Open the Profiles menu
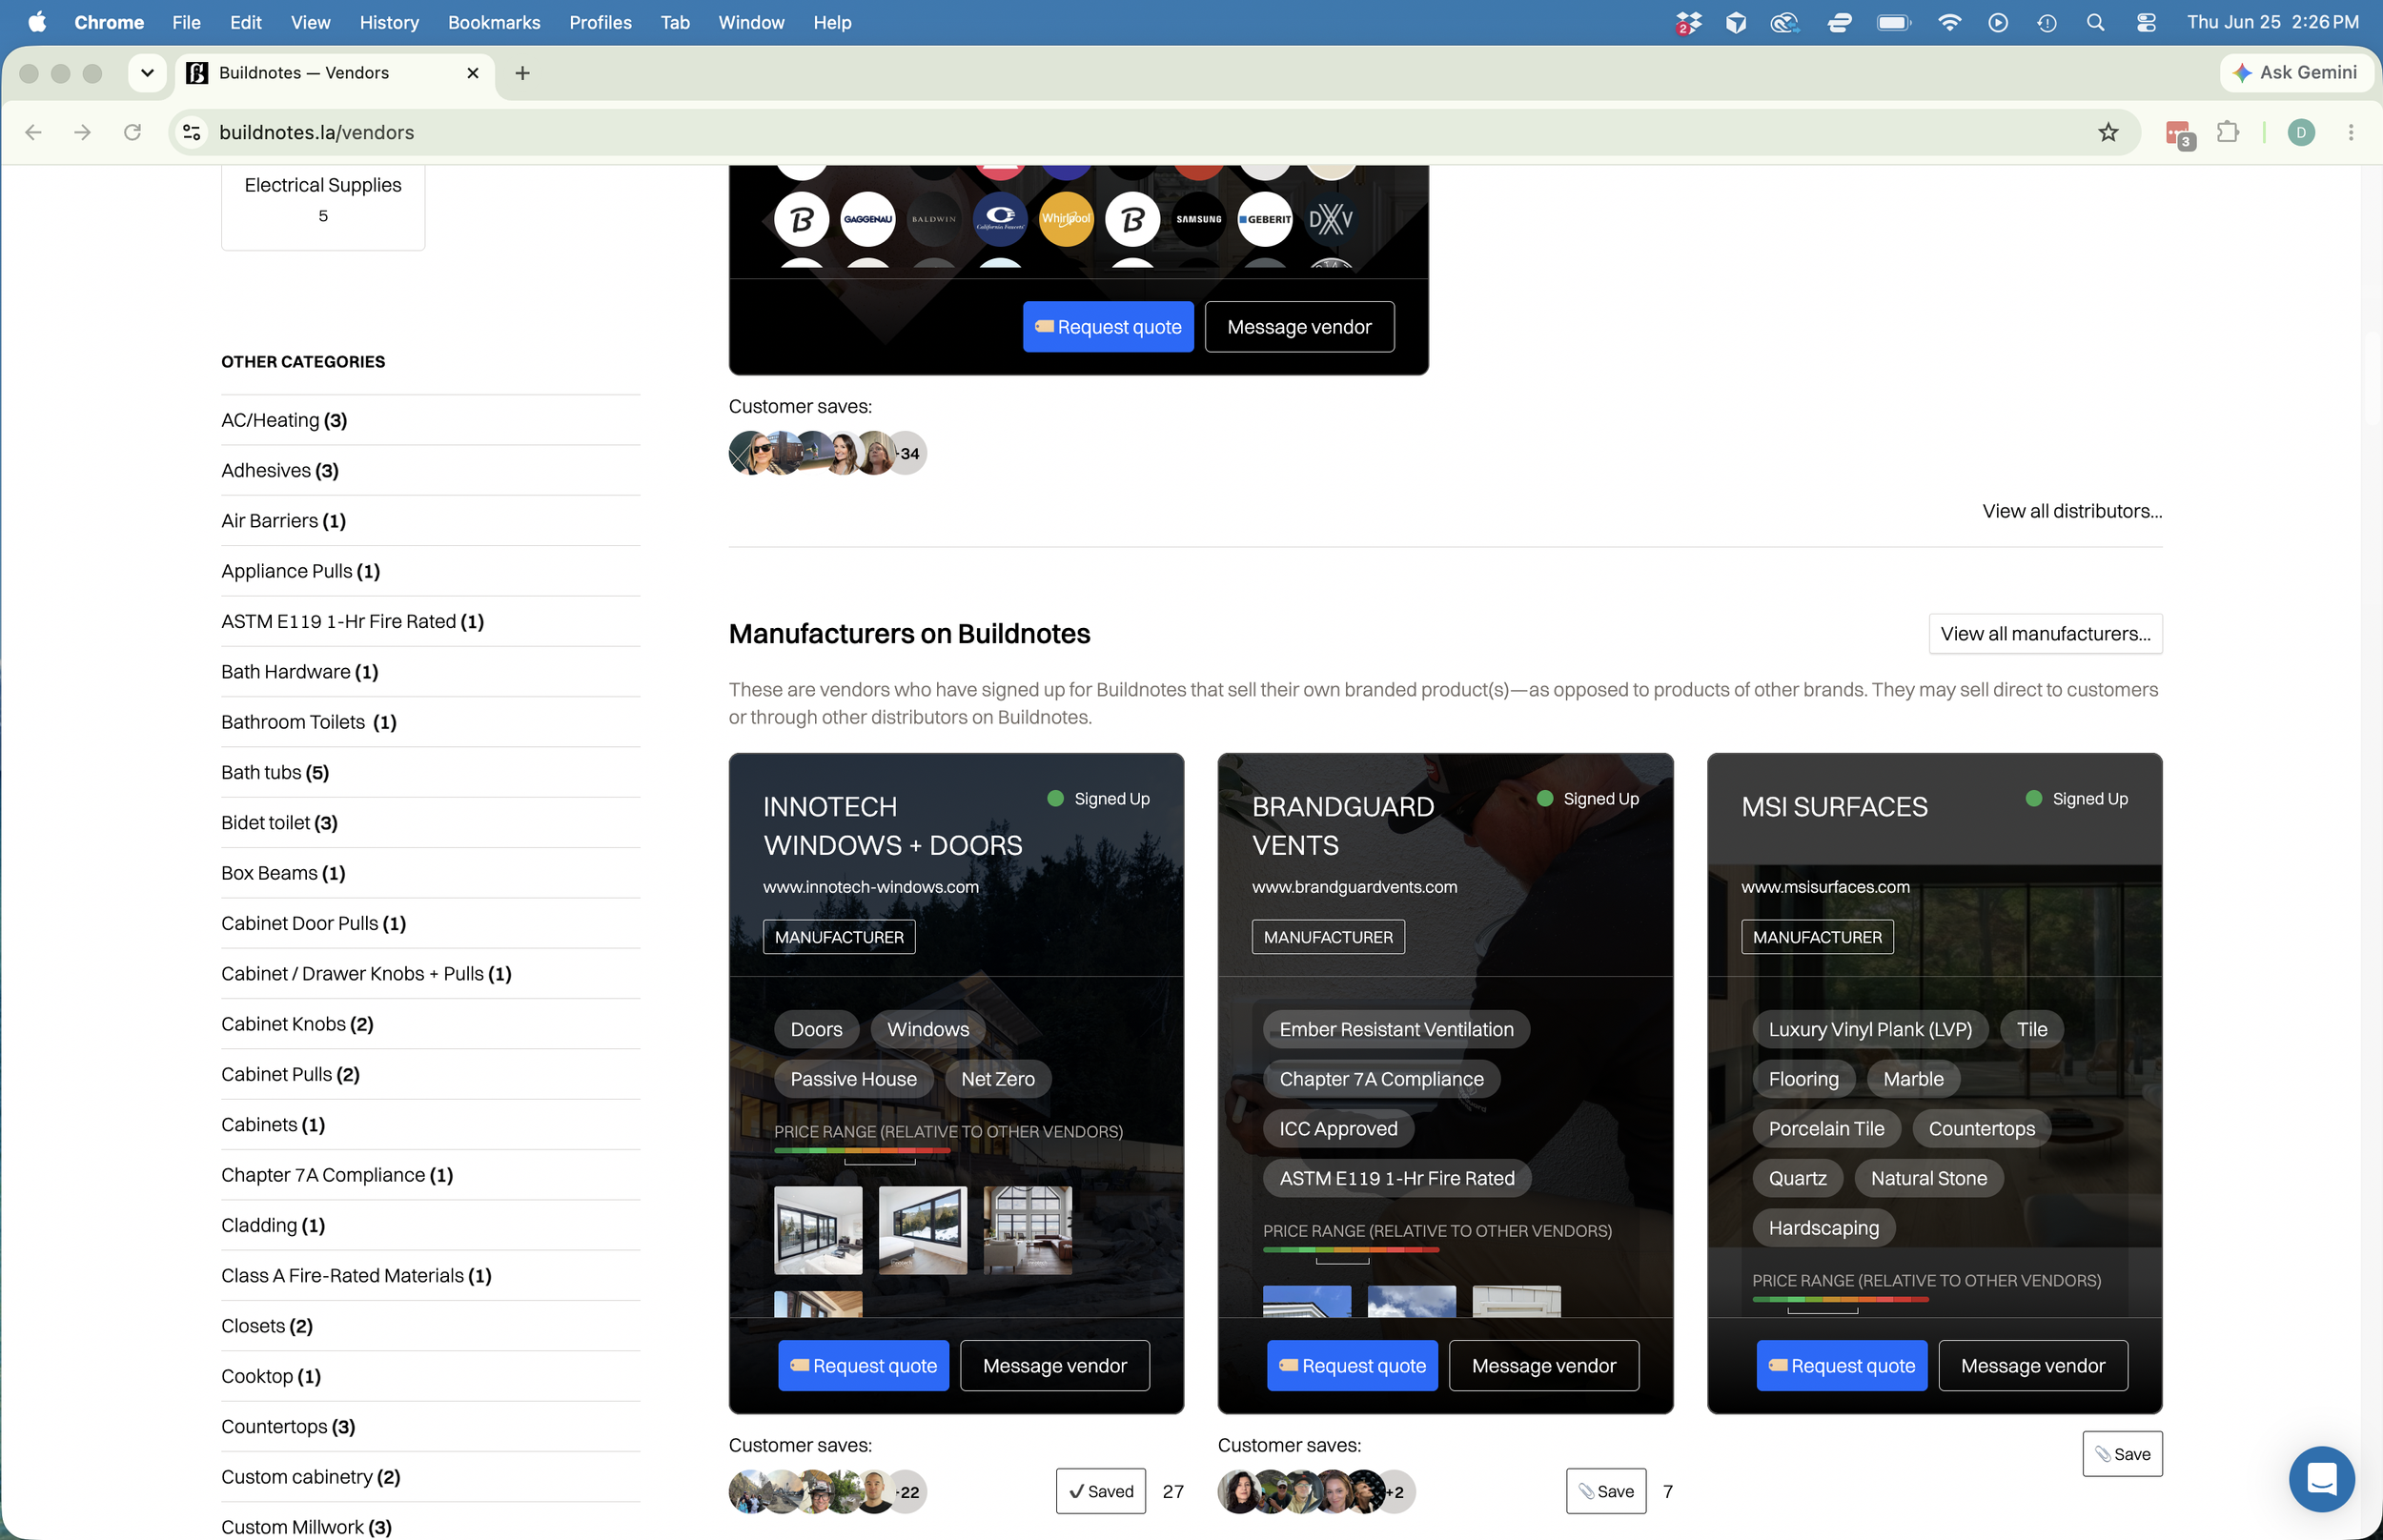The height and width of the screenshot is (1540, 2383). click(x=600, y=22)
